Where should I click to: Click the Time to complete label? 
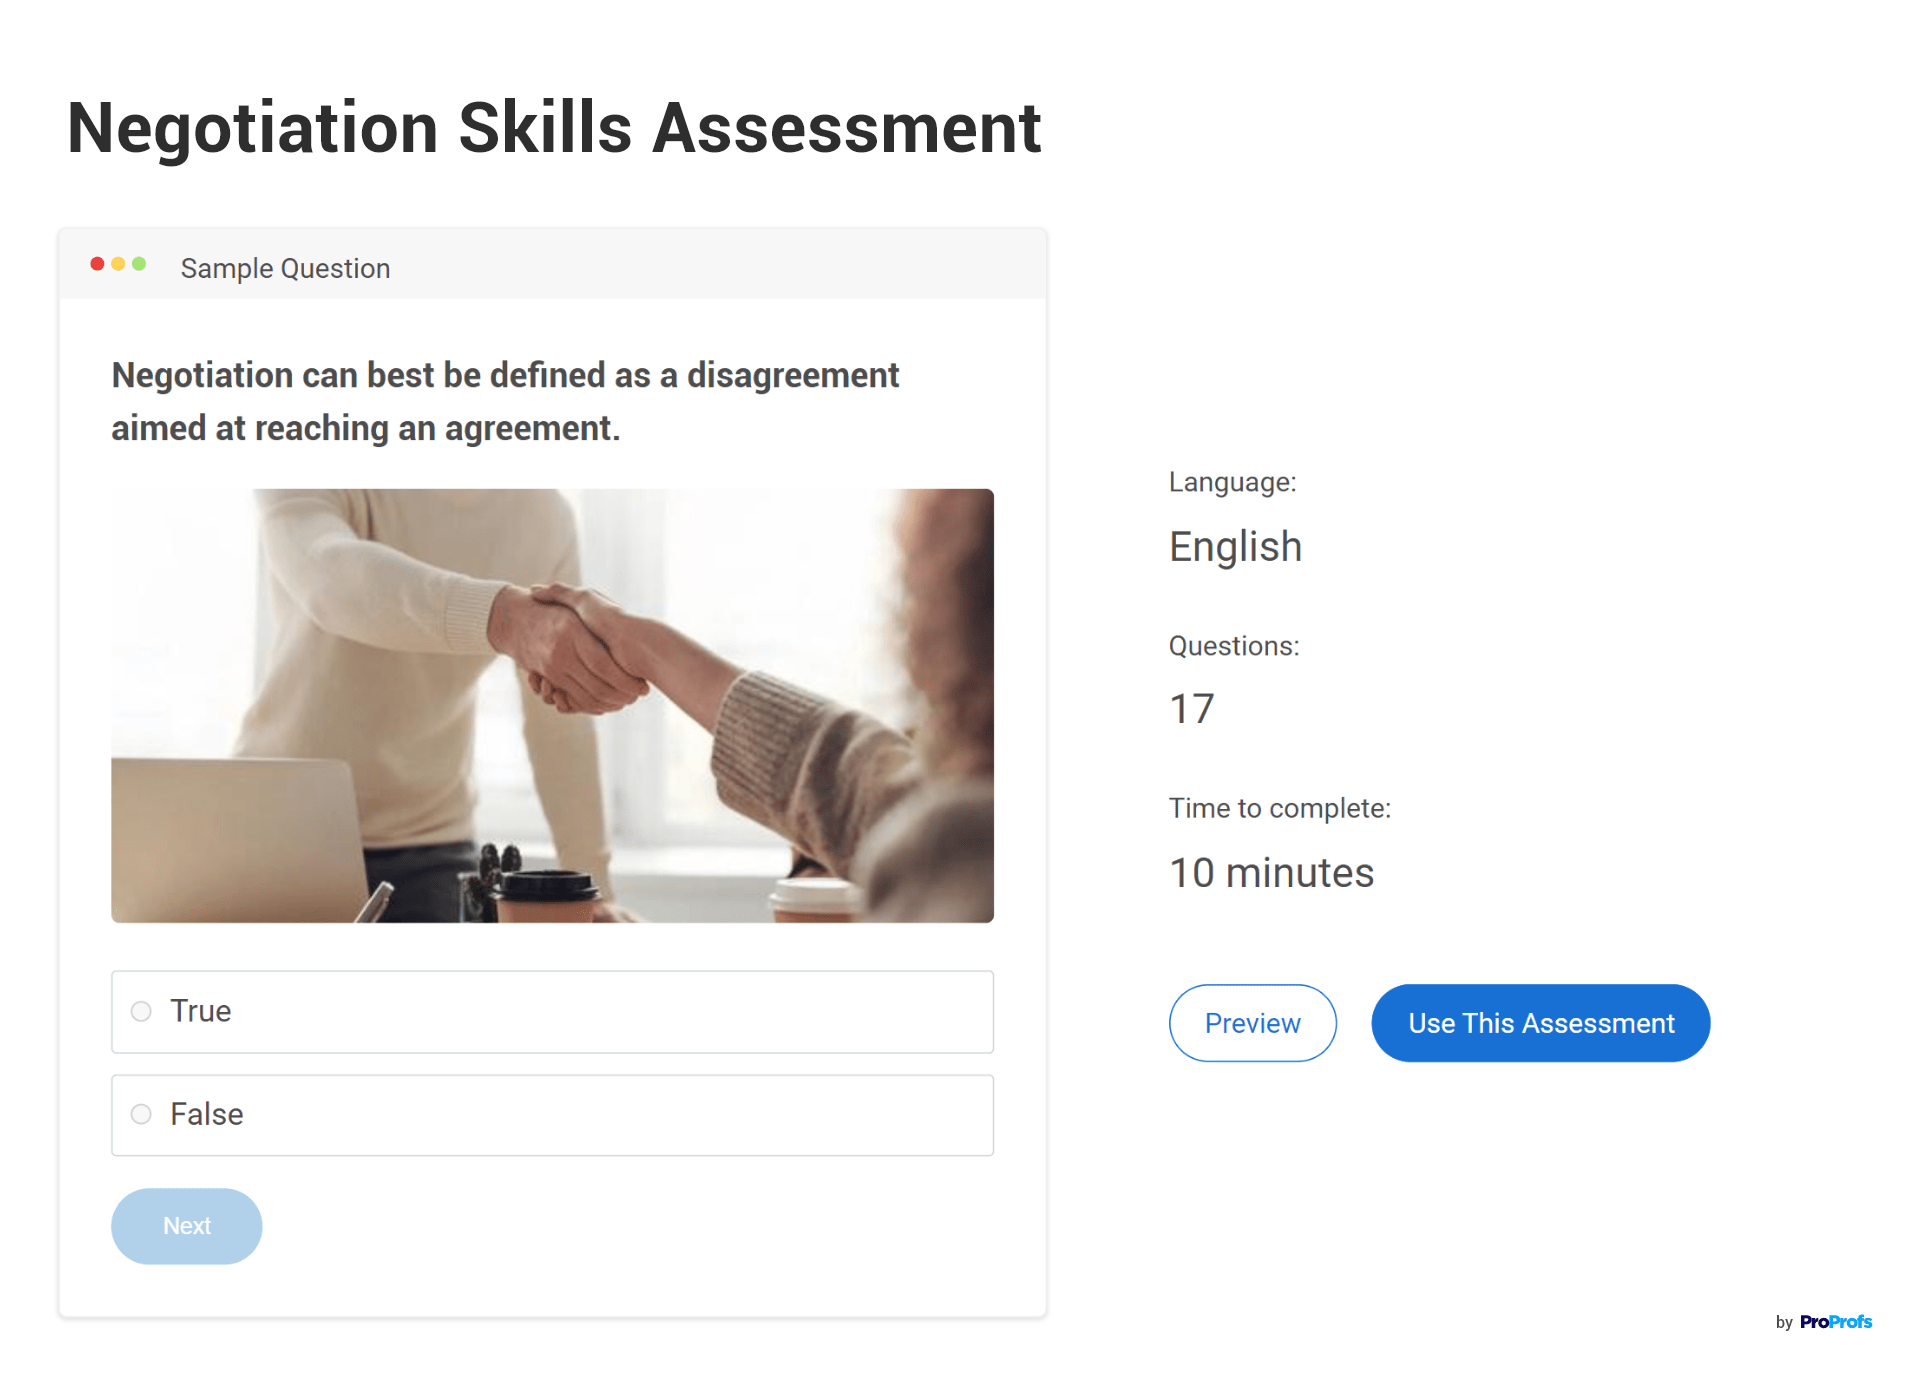point(1279,808)
